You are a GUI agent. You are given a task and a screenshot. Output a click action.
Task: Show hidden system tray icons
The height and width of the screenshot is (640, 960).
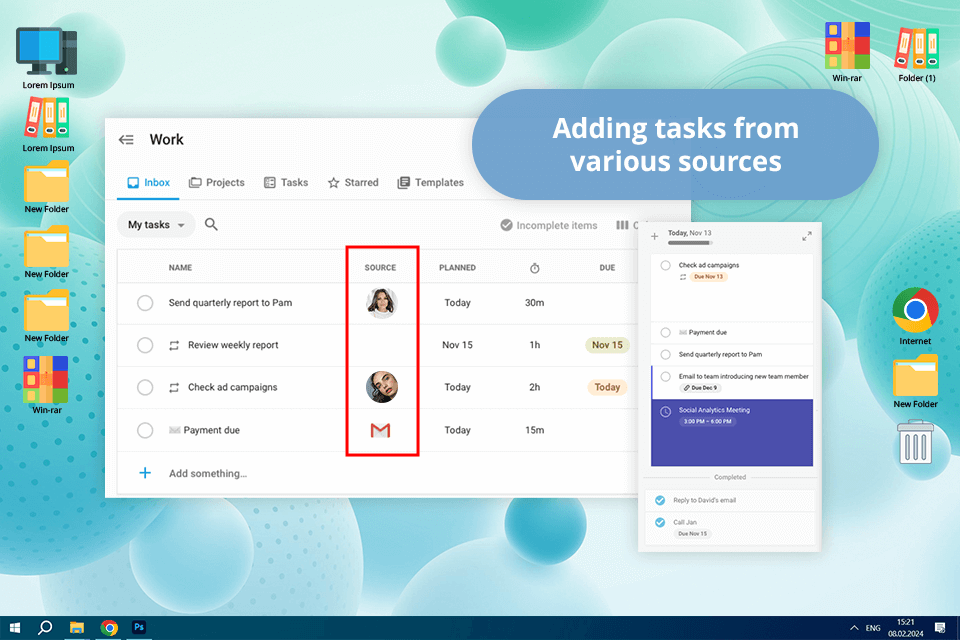coord(854,628)
